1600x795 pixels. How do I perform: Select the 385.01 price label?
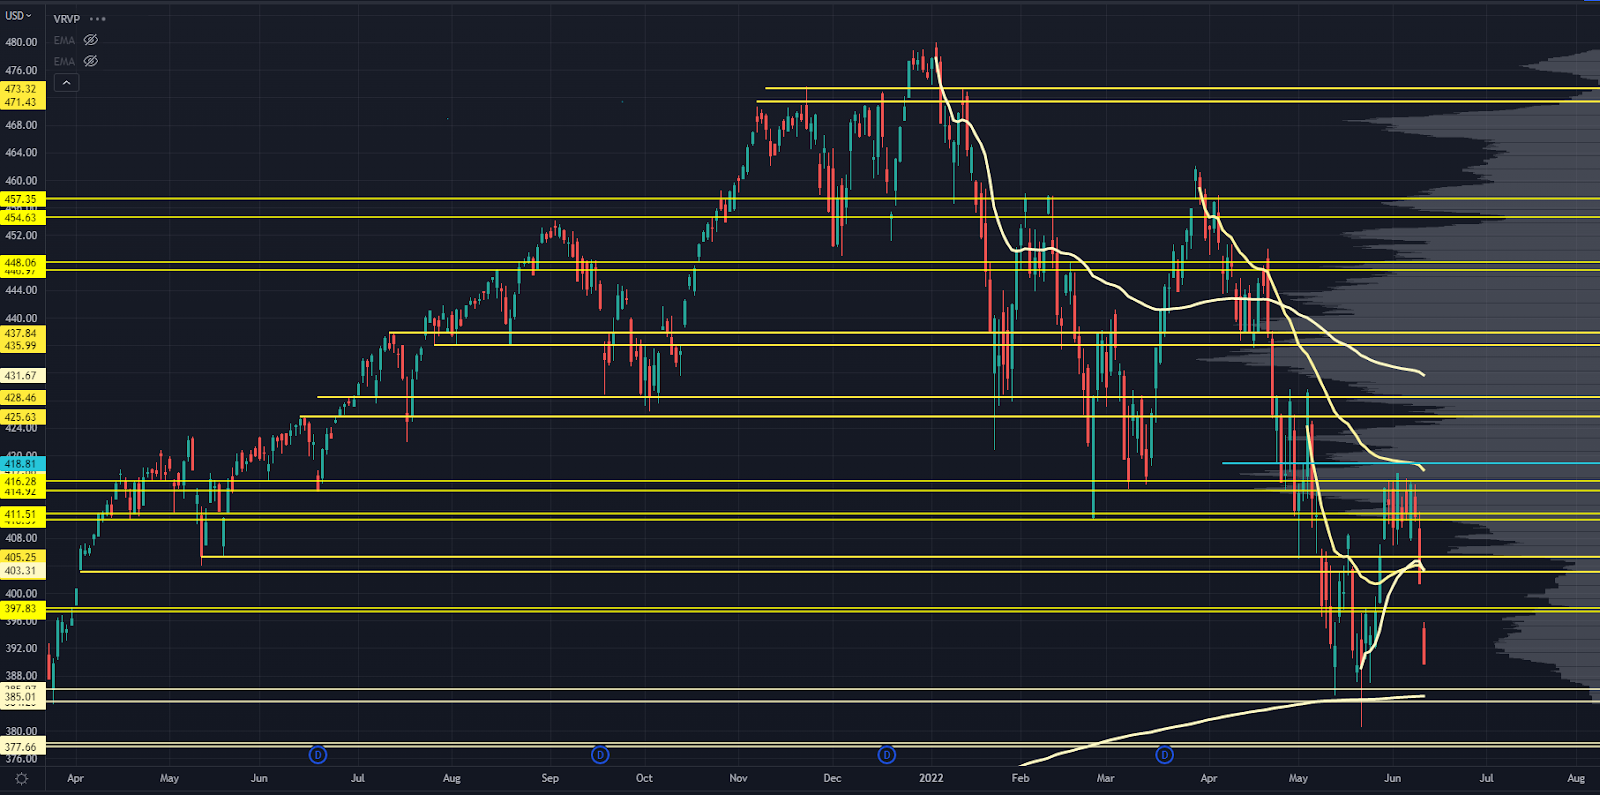[x=21, y=696]
